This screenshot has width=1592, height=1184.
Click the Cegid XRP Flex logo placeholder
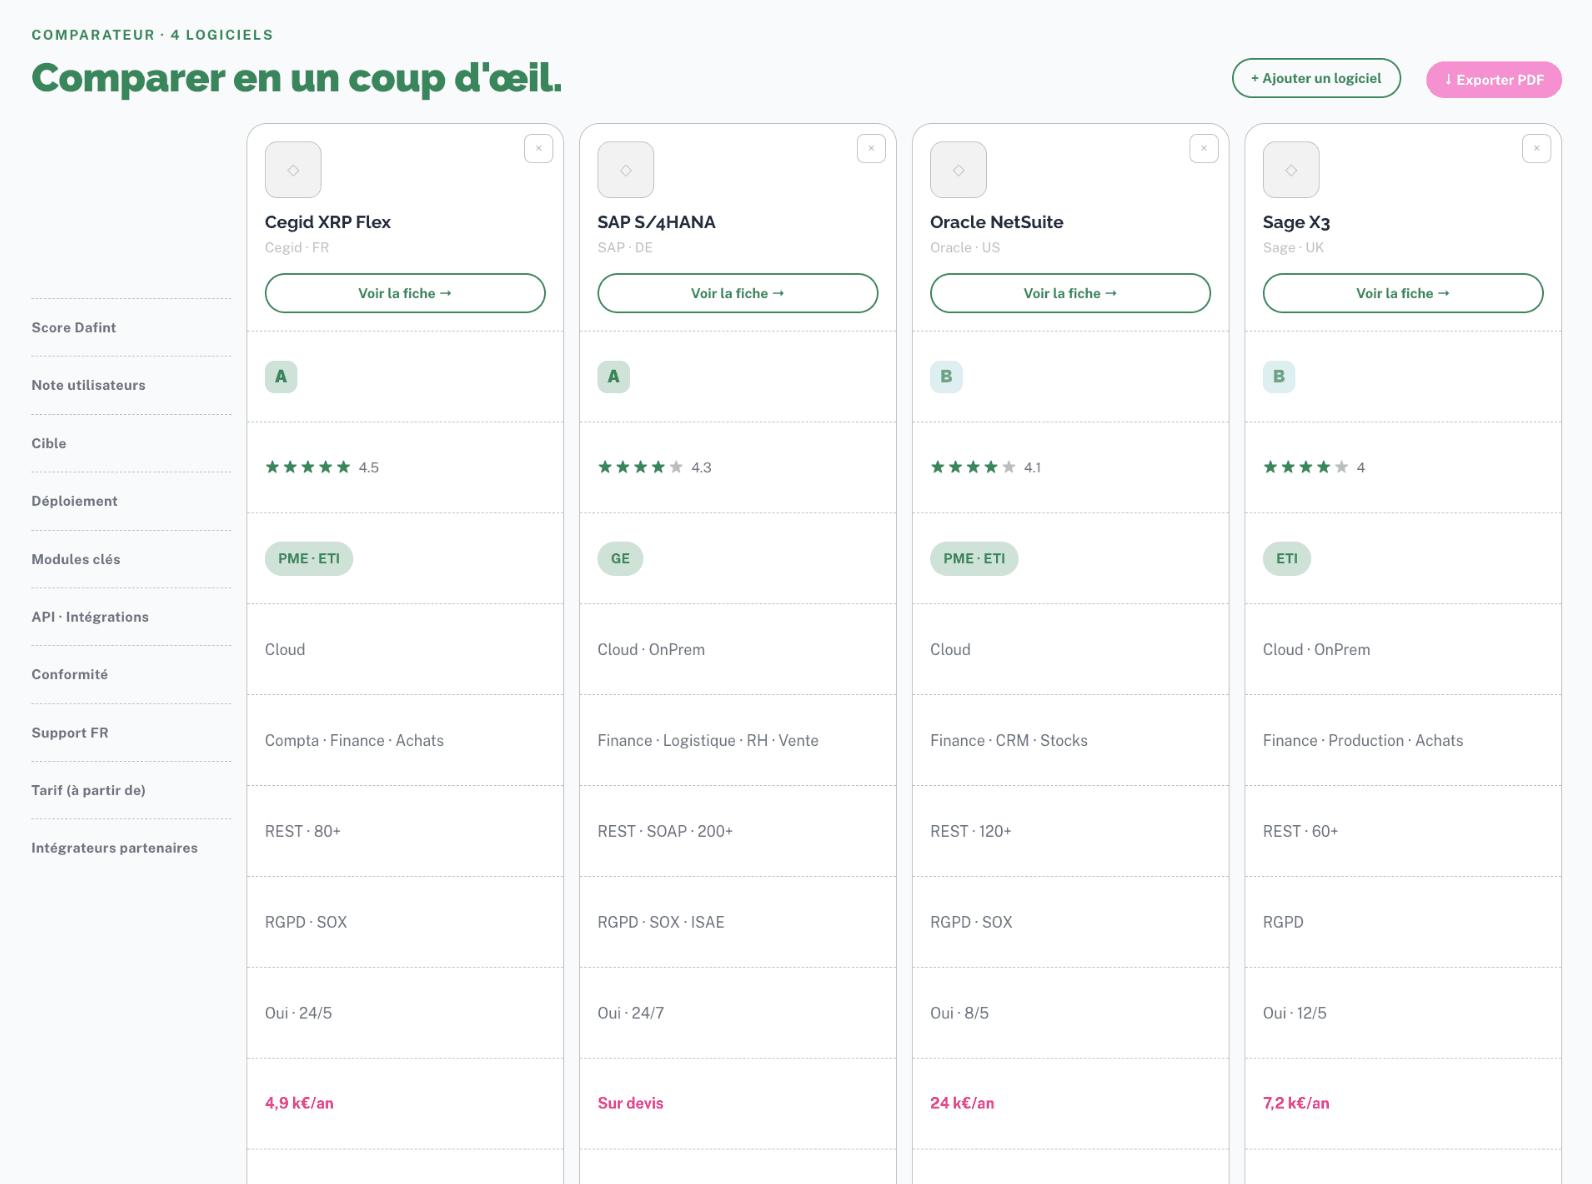(293, 170)
